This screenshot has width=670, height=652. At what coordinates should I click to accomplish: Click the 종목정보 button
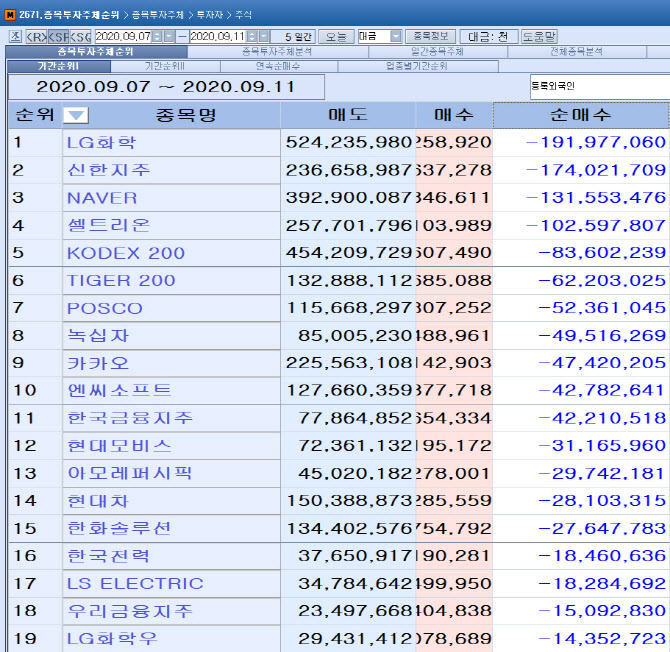(x=431, y=36)
